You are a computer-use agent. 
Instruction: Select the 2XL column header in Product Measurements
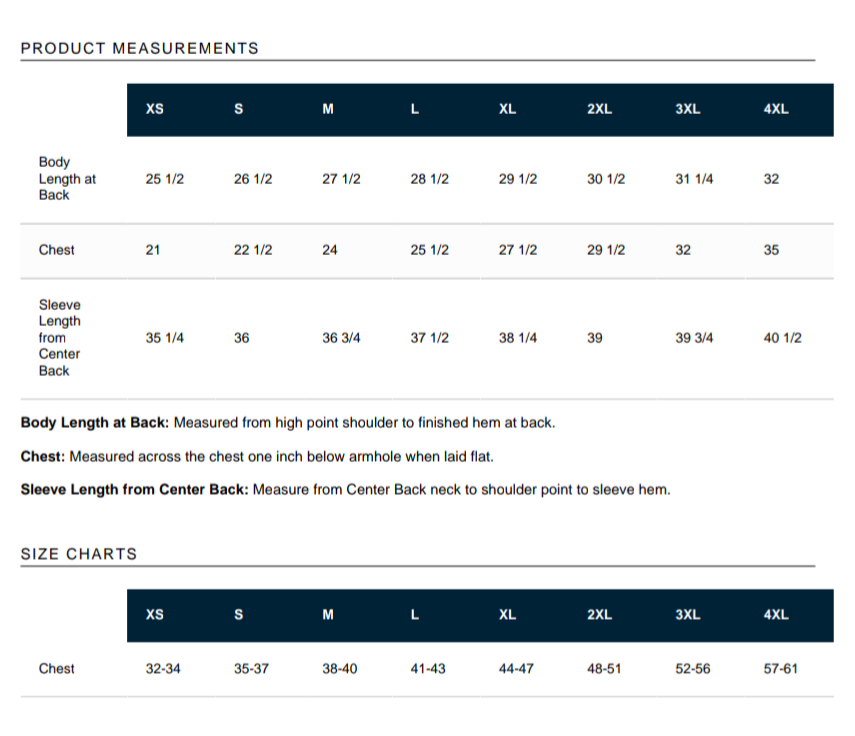pyautogui.click(x=599, y=109)
